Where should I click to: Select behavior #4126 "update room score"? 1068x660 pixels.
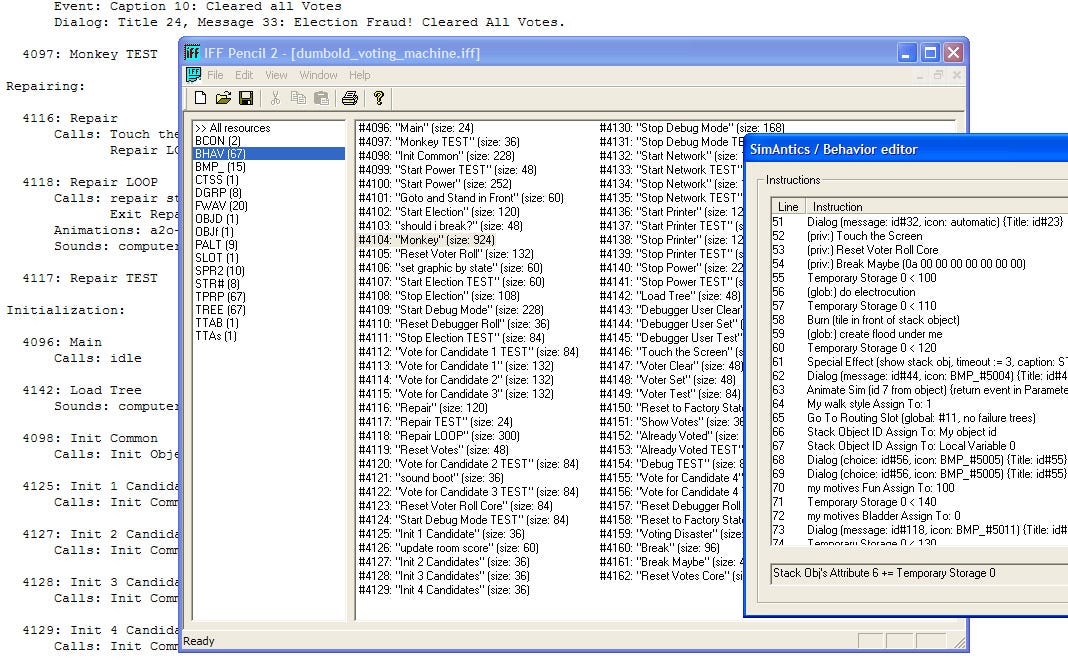coord(448,548)
